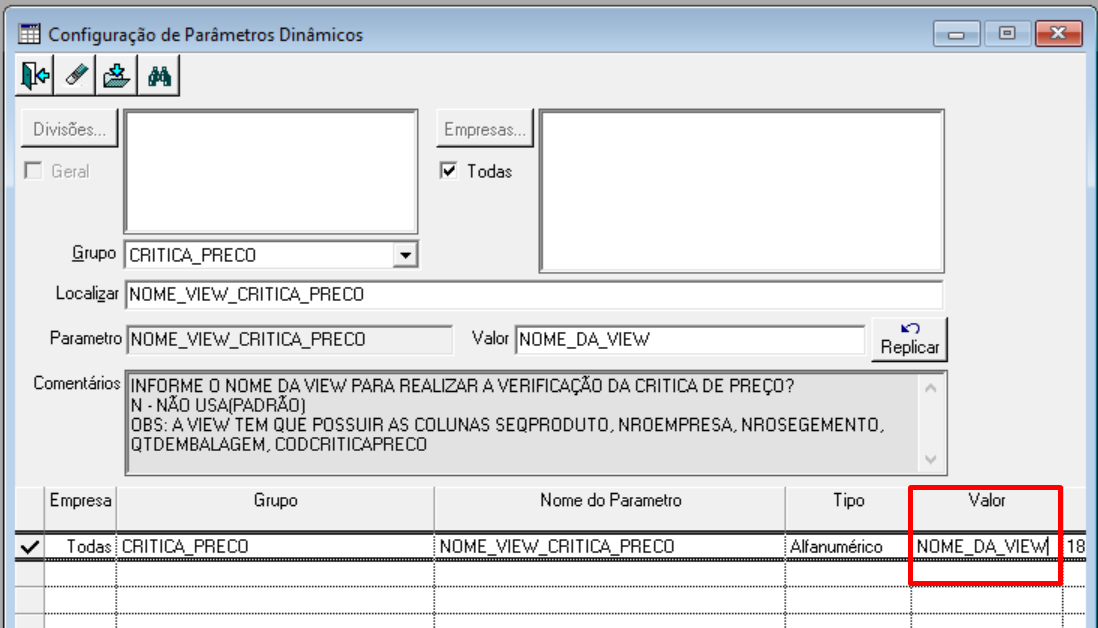Viewport: 1098px width, 628px height.
Task: Click the Todas cell in grid row
Action: [81, 547]
